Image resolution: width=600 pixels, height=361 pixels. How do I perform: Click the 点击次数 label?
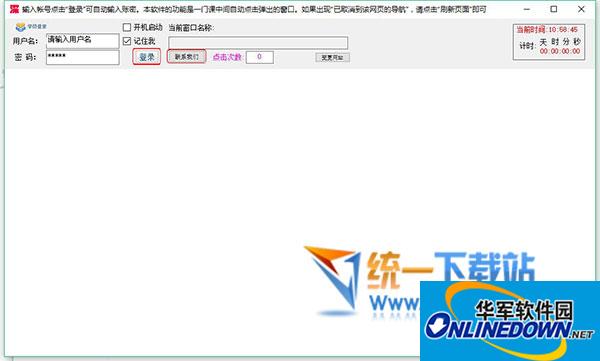(x=227, y=57)
